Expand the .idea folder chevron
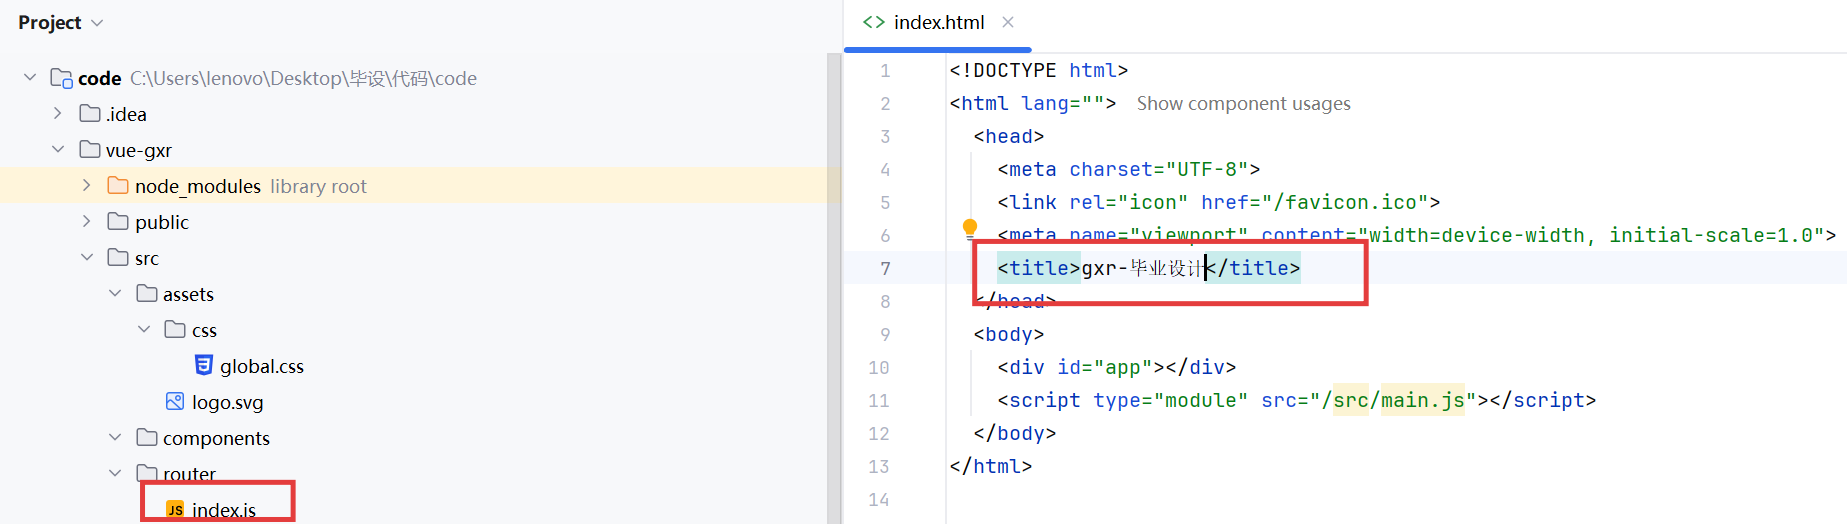Screen dimensions: 1847x524 pos(58,113)
